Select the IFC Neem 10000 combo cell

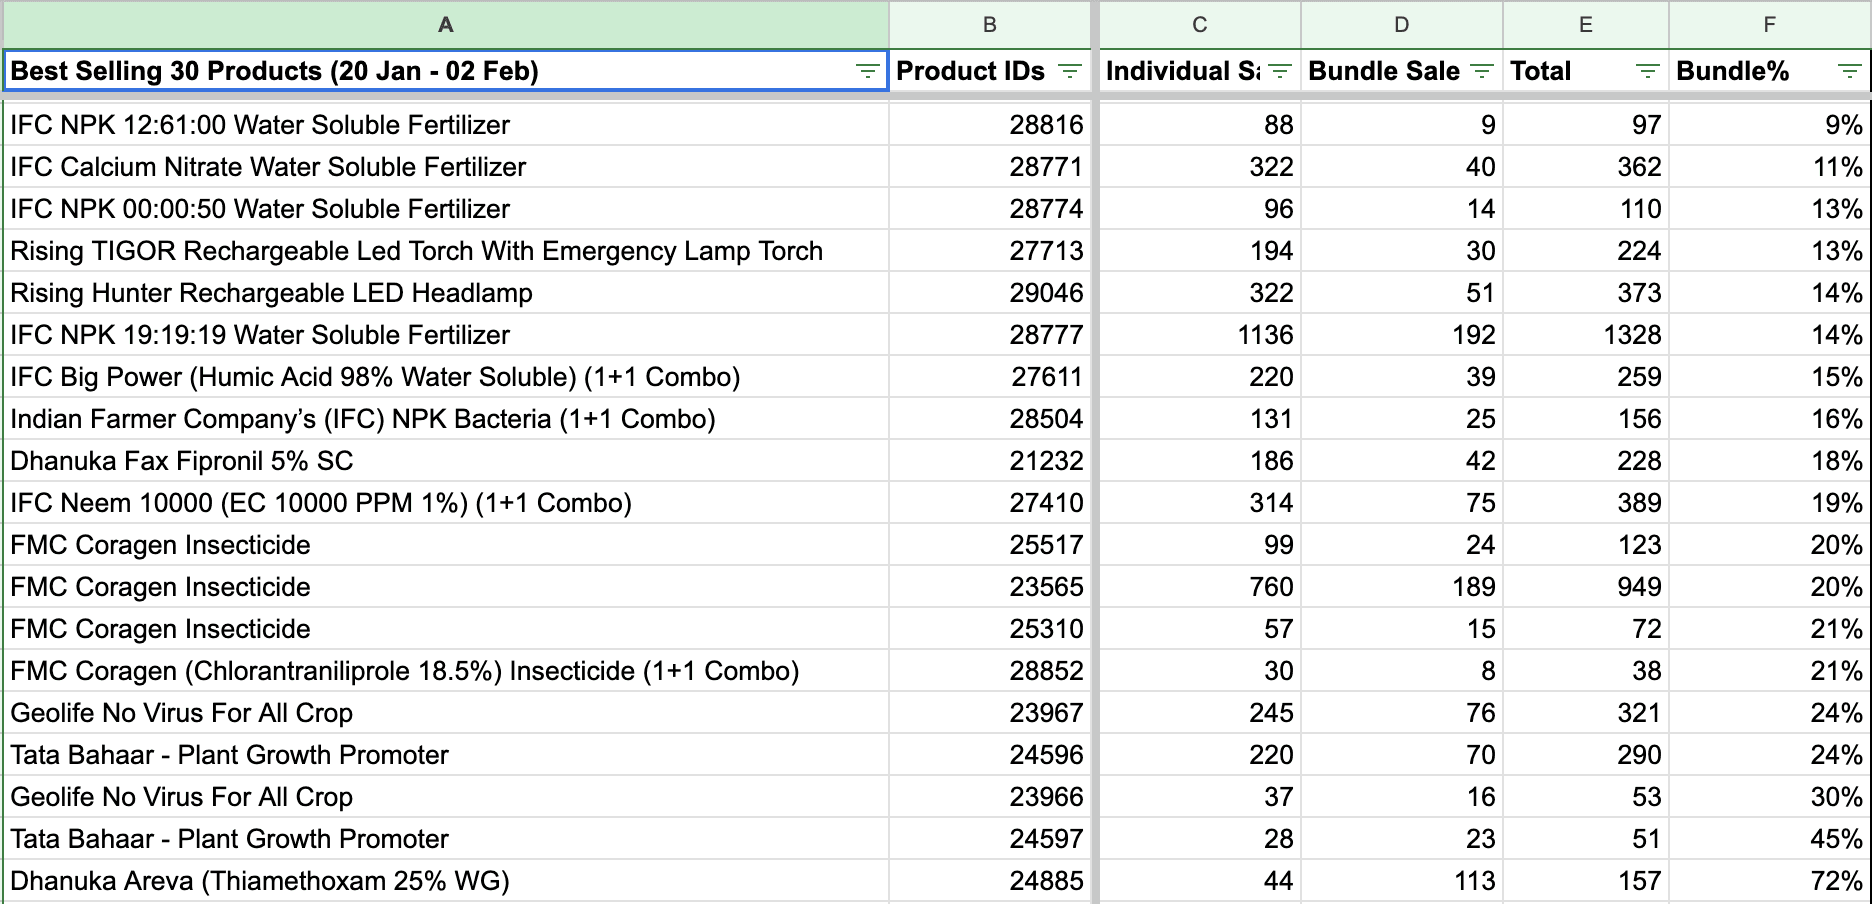click(446, 503)
